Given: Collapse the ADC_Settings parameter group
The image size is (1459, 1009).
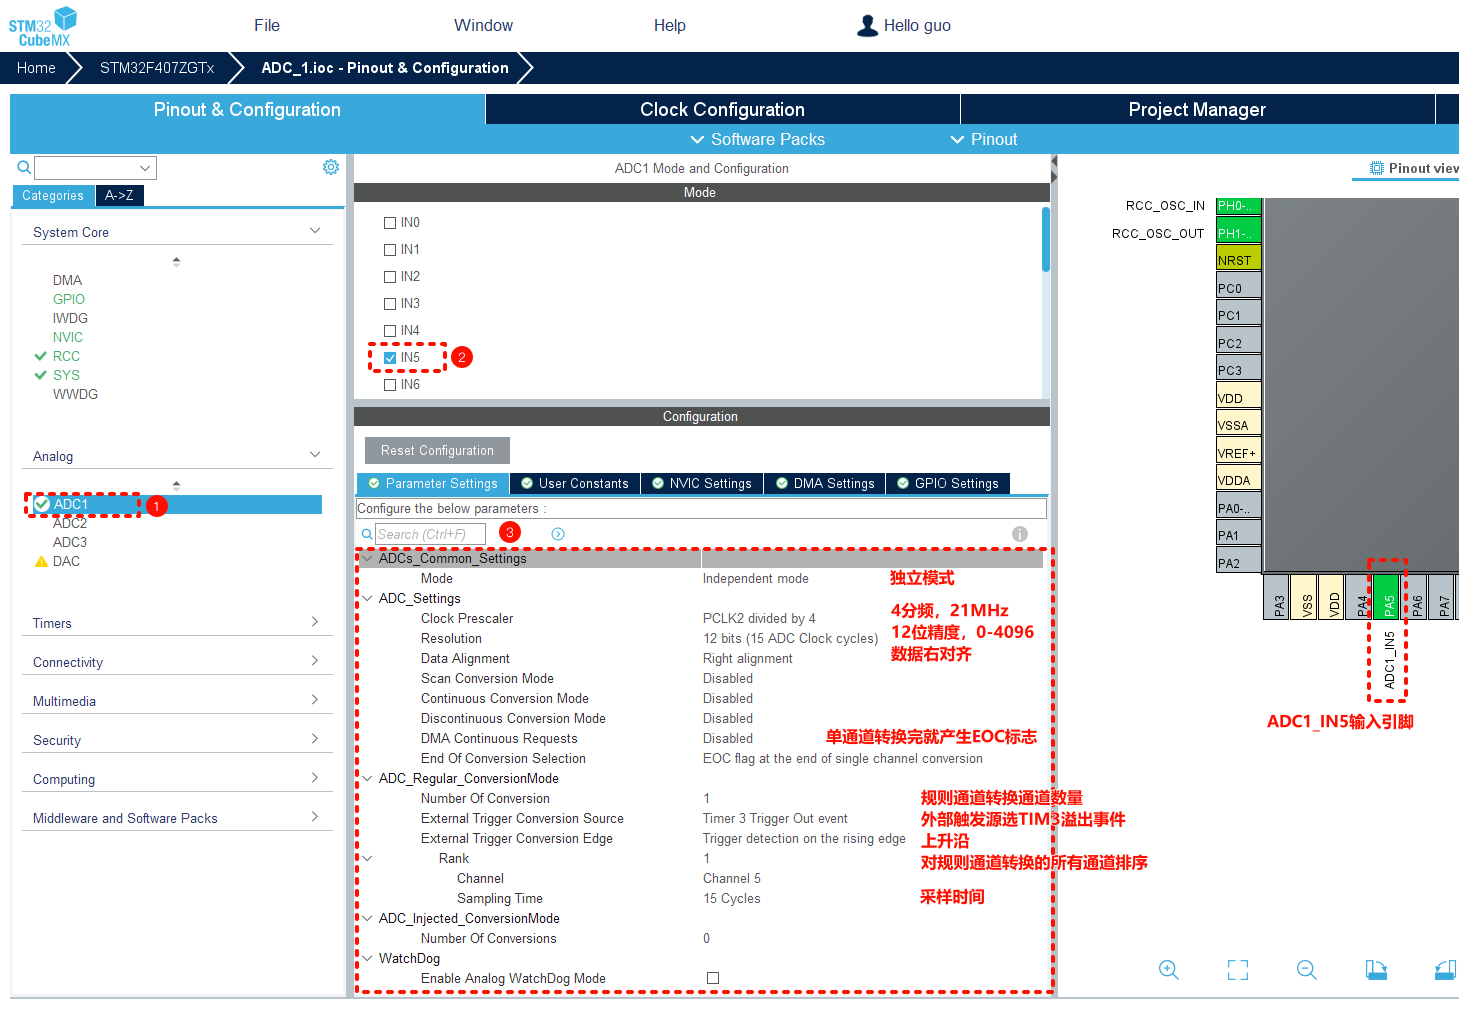Looking at the screenshot, I should (x=367, y=598).
